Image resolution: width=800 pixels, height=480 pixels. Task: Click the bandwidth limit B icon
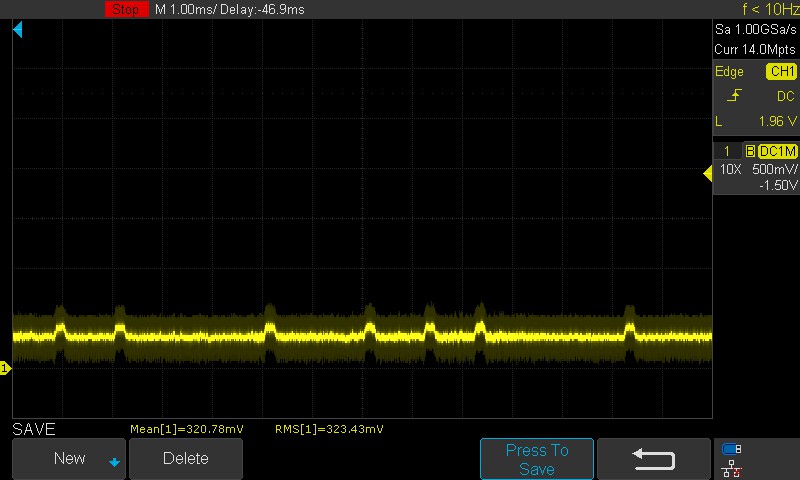click(749, 151)
